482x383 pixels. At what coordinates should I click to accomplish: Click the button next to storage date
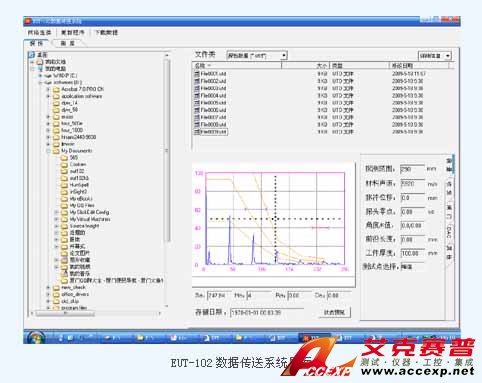click(334, 312)
